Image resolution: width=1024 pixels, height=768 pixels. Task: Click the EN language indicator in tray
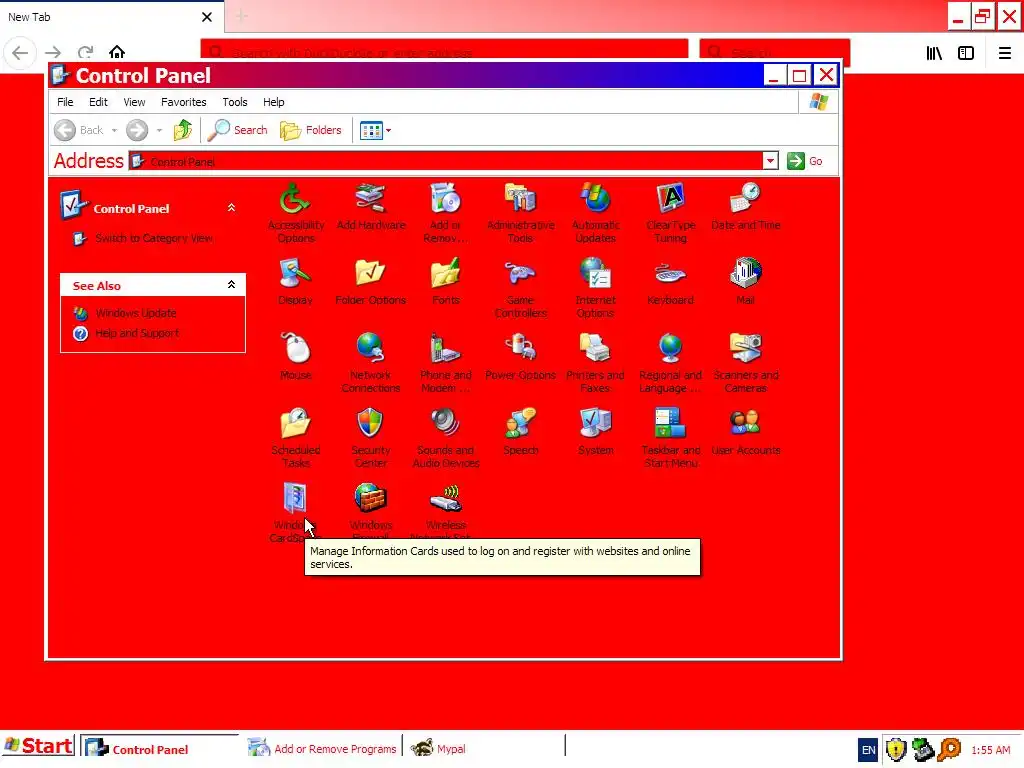868,750
